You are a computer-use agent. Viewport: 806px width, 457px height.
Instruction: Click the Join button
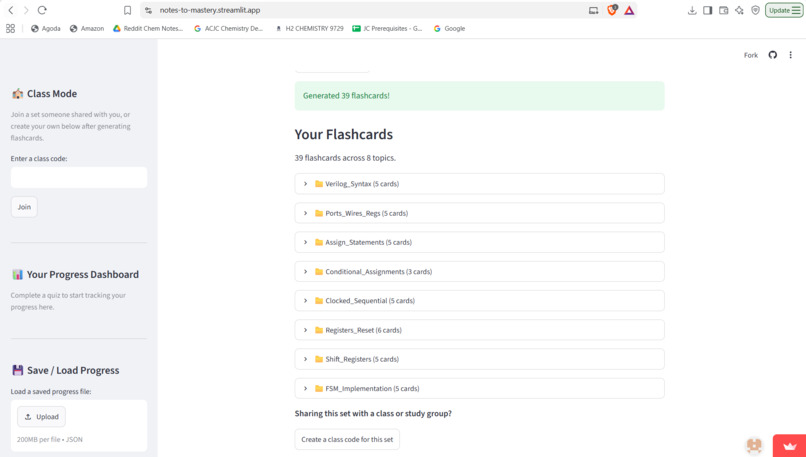coord(24,207)
